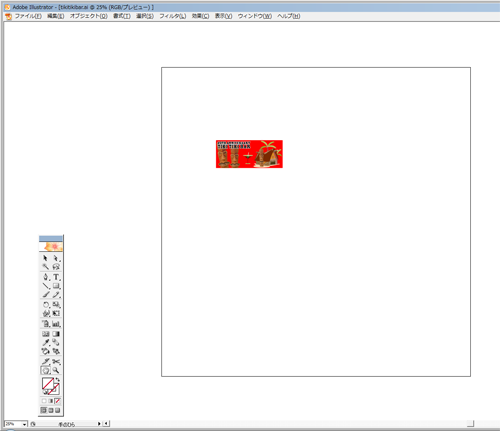Select the Magic Wand tool
500x431 pixels.
point(45,267)
